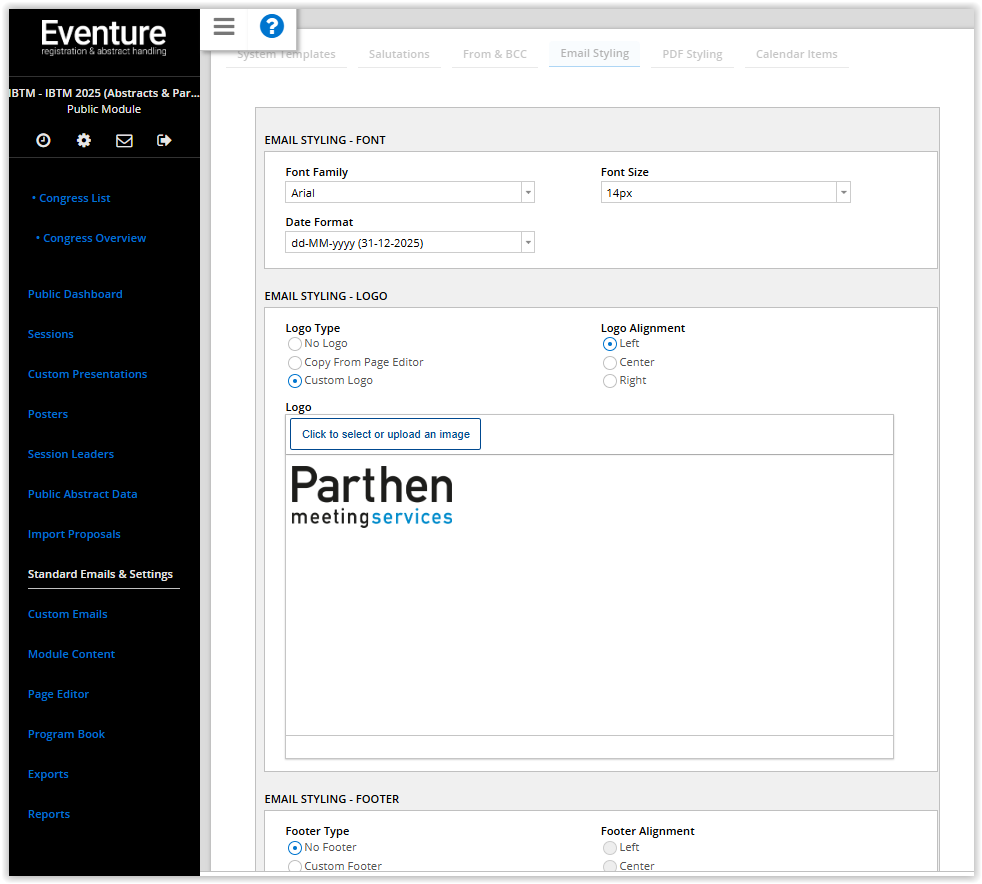Screen dimensions: 982x884
Task: Set logo alignment to Center
Action: tap(609, 362)
